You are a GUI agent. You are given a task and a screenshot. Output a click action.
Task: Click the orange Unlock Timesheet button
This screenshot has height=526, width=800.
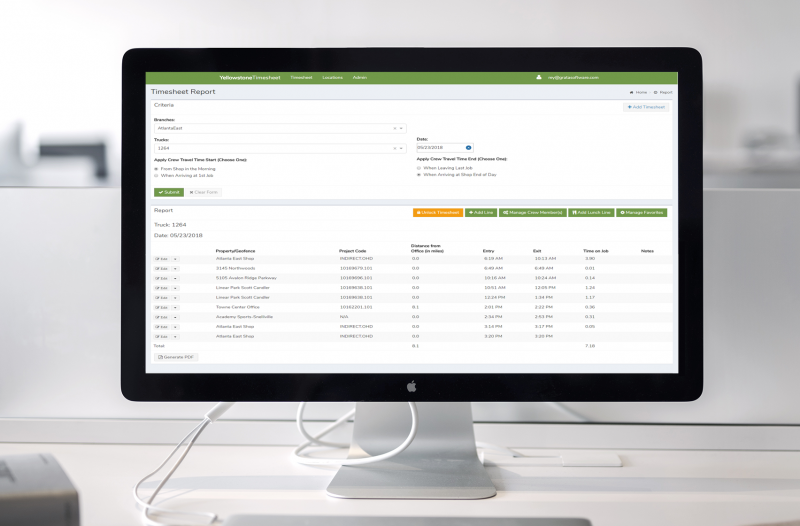[438, 213]
